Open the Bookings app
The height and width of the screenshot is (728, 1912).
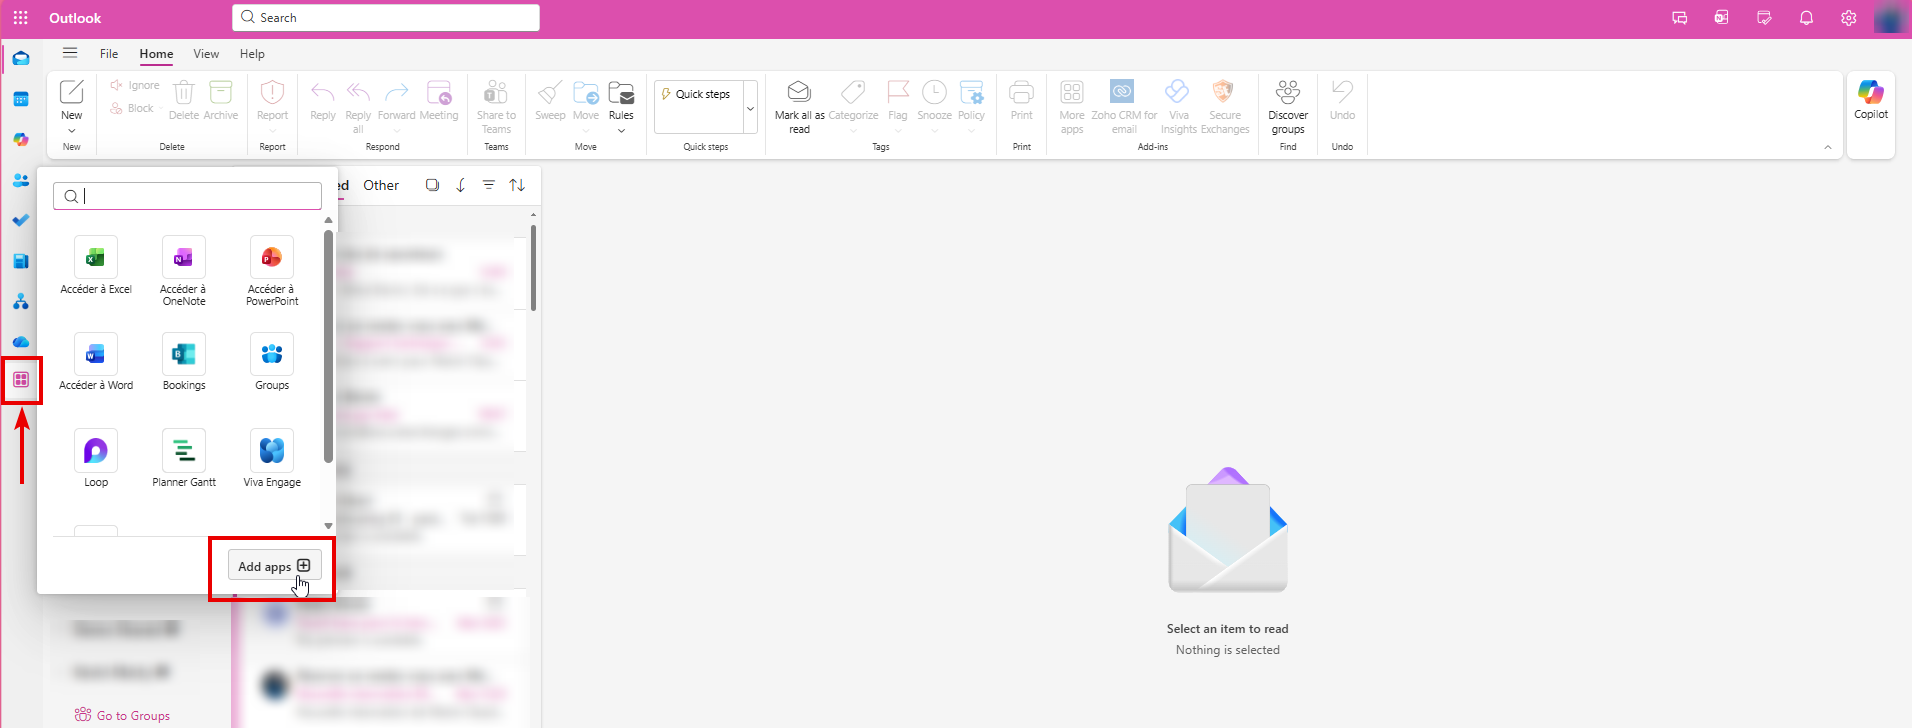point(184,362)
